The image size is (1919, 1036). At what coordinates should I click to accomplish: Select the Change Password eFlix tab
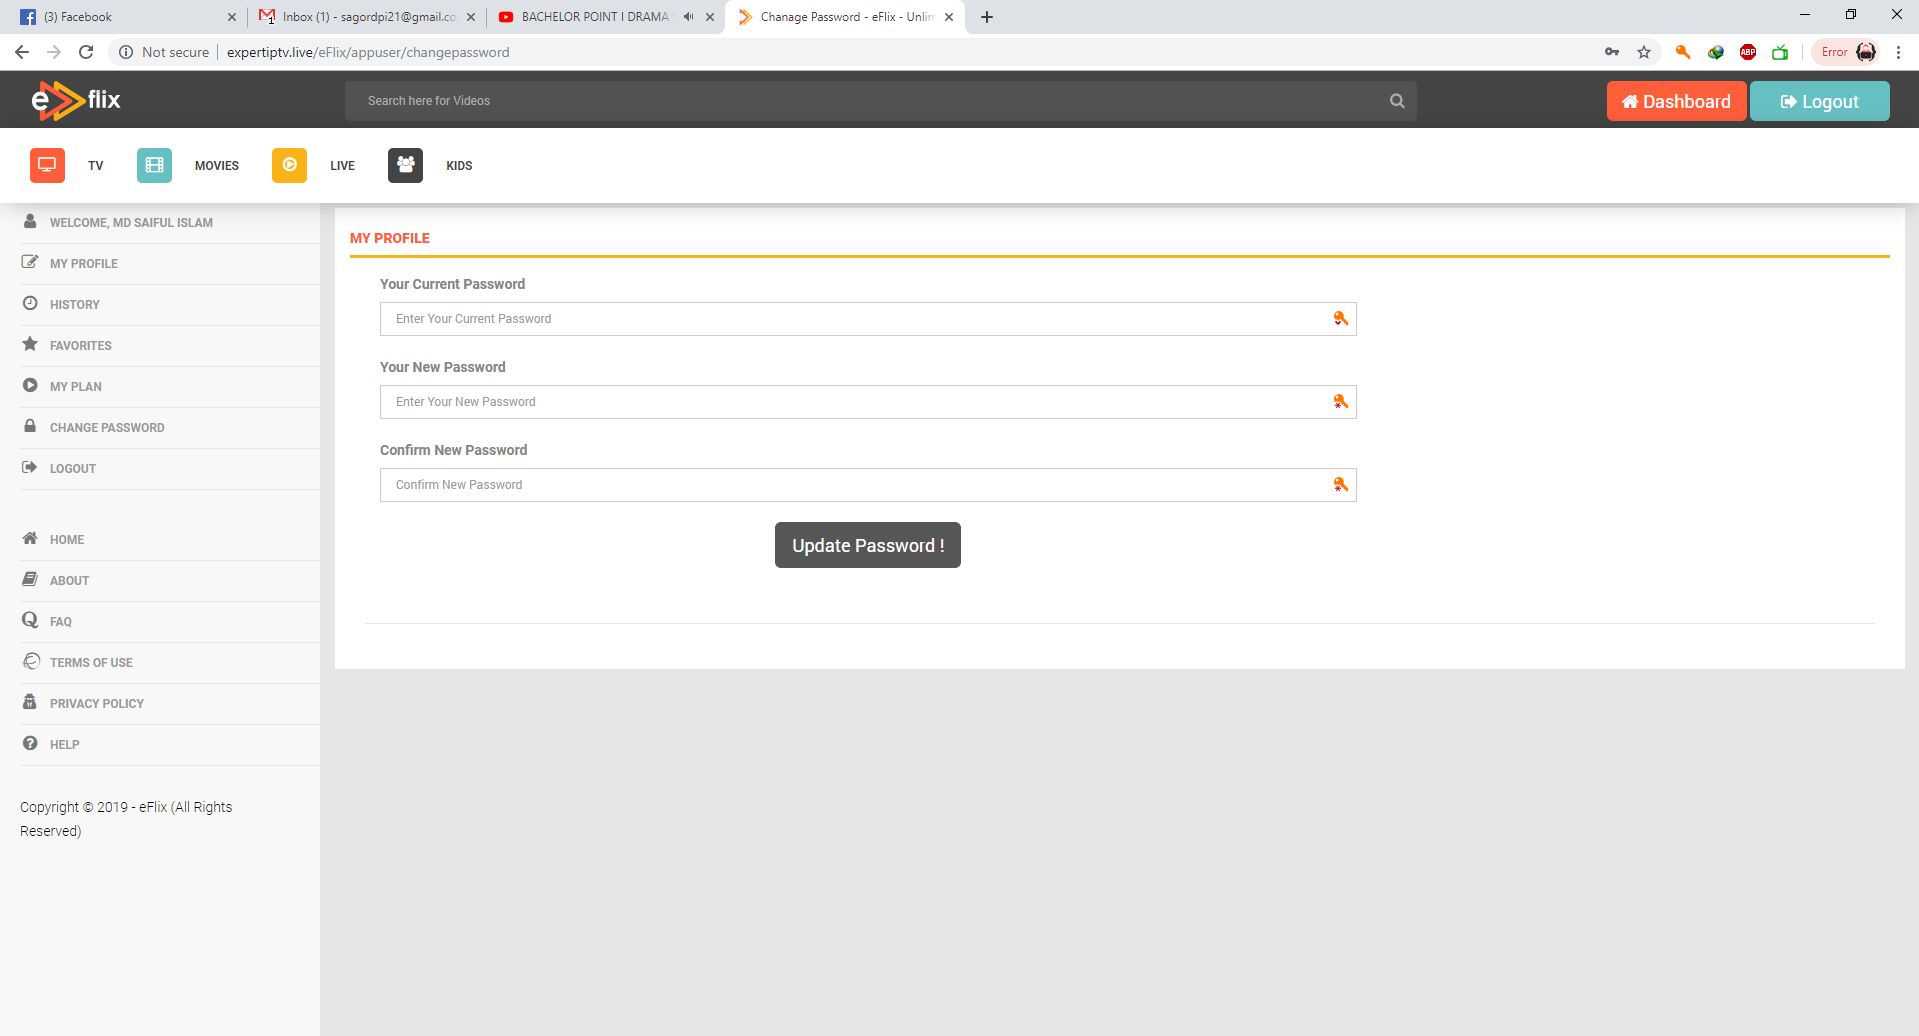846,17
